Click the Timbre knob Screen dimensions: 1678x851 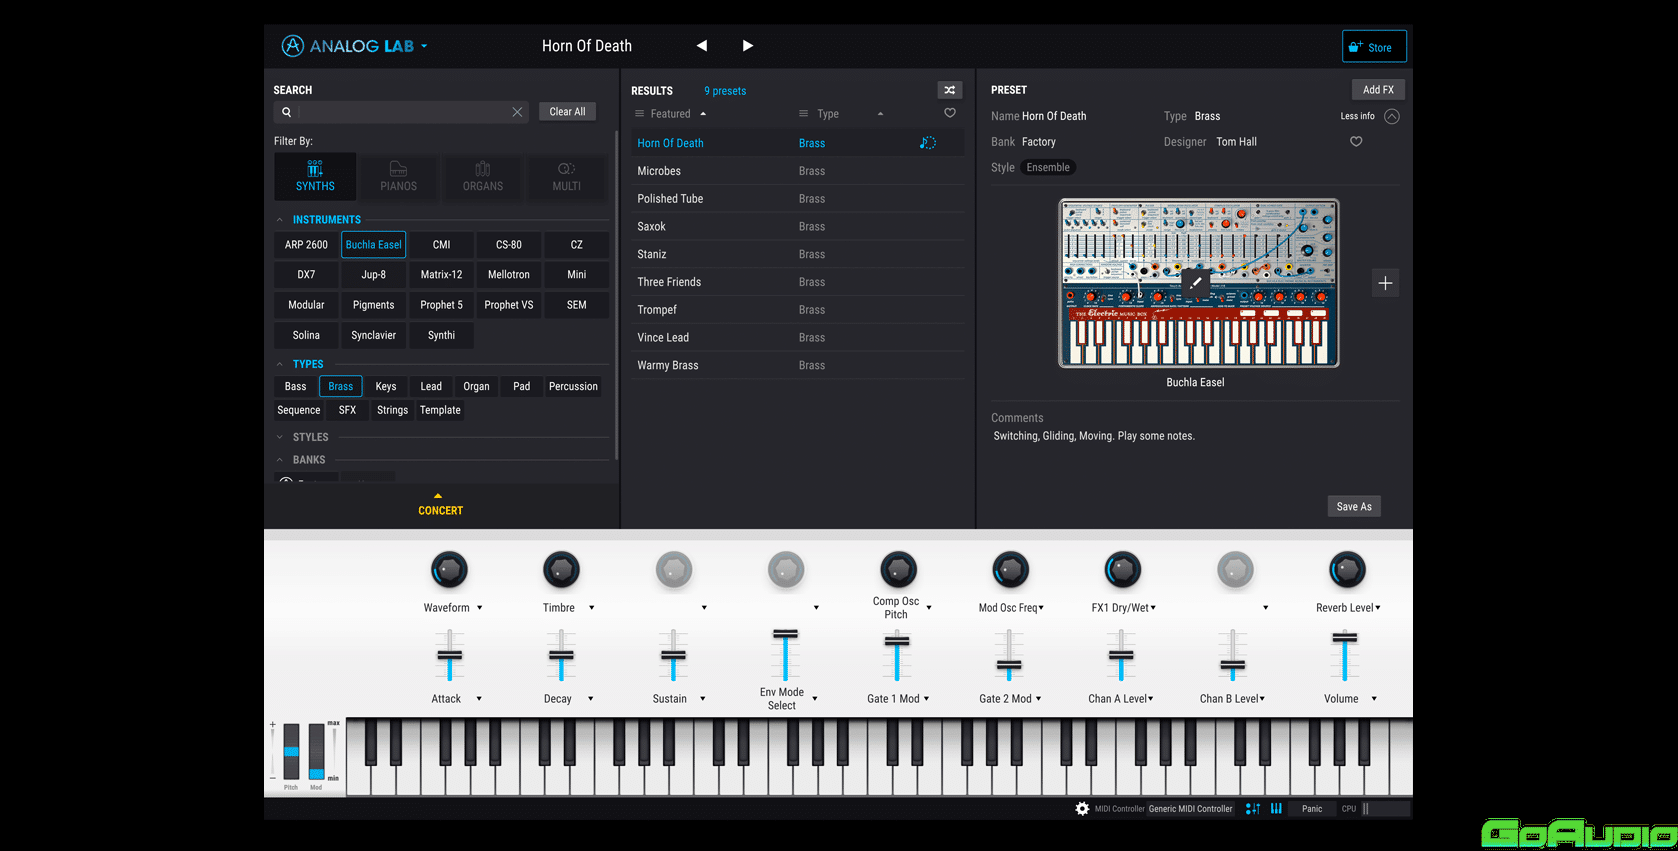click(561, 570)
